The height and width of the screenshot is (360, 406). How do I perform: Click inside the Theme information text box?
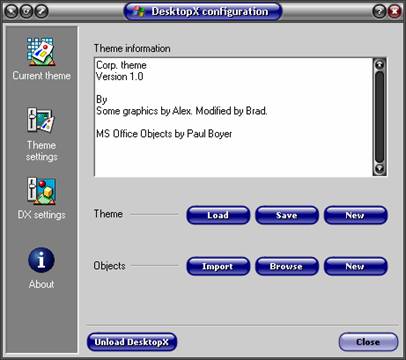coord(233,117)
